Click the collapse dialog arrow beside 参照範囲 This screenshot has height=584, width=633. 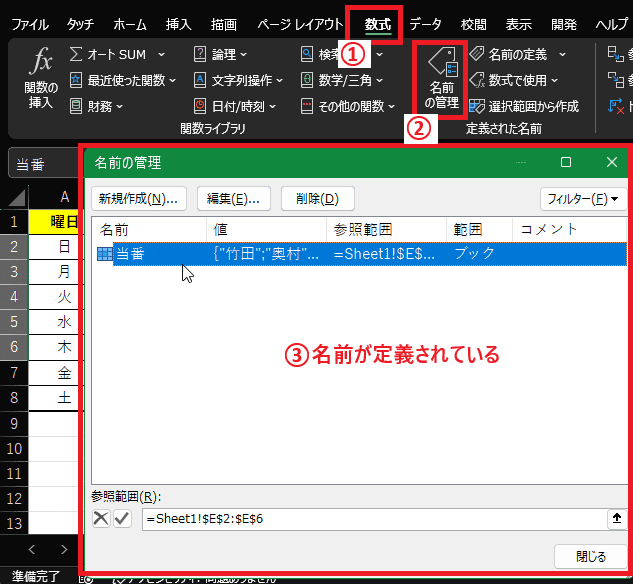(616, 519)
